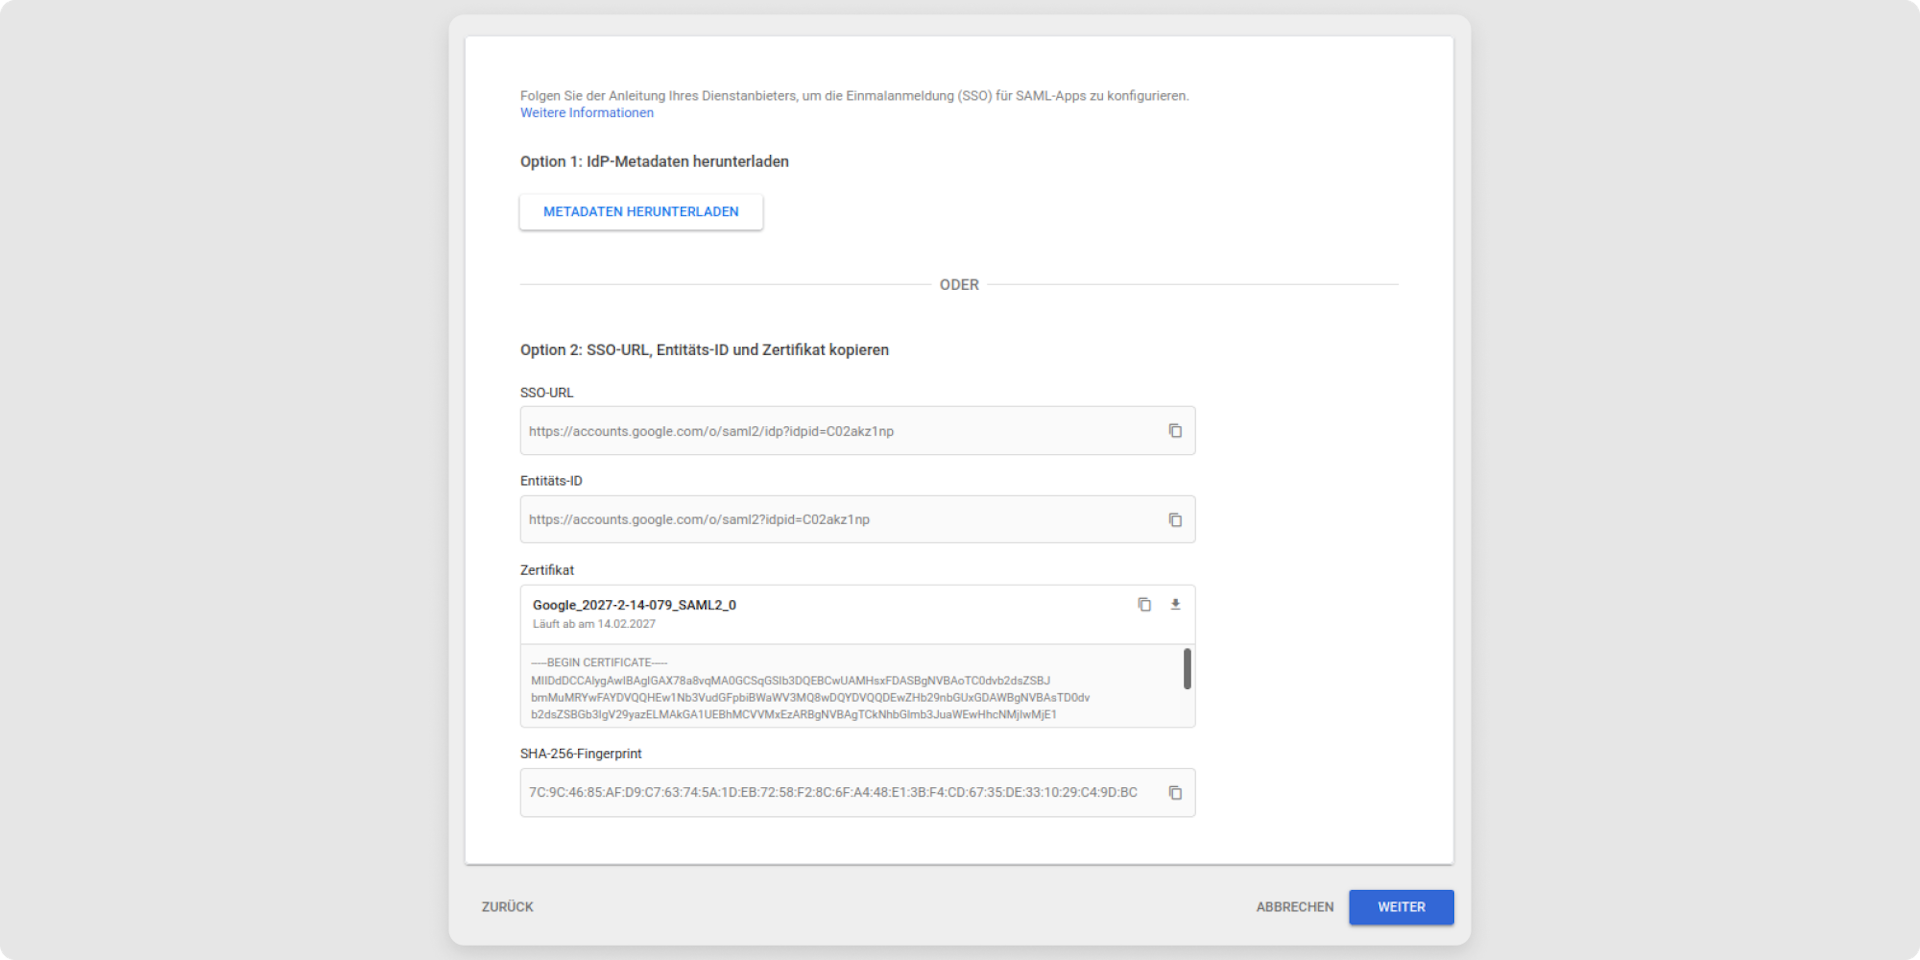Click the Option 1 IdP-Metadaten heading
The image size is (1920, 960).
click(654, 162)
